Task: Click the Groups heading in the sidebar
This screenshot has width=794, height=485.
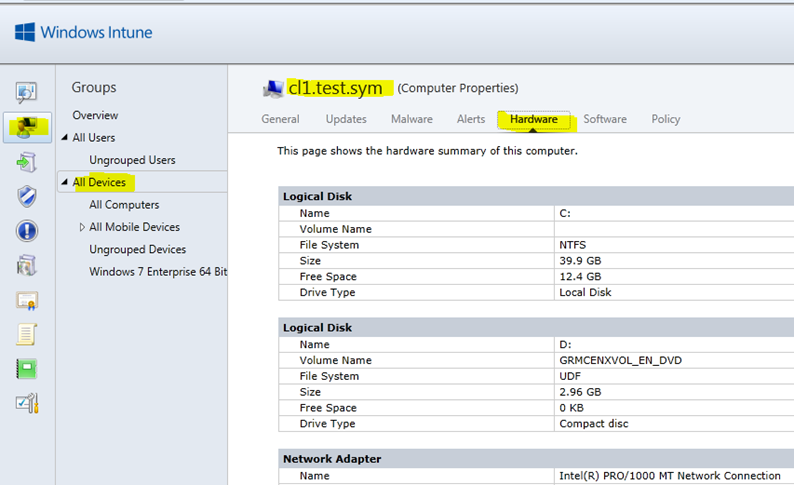Action: [94, 88]
